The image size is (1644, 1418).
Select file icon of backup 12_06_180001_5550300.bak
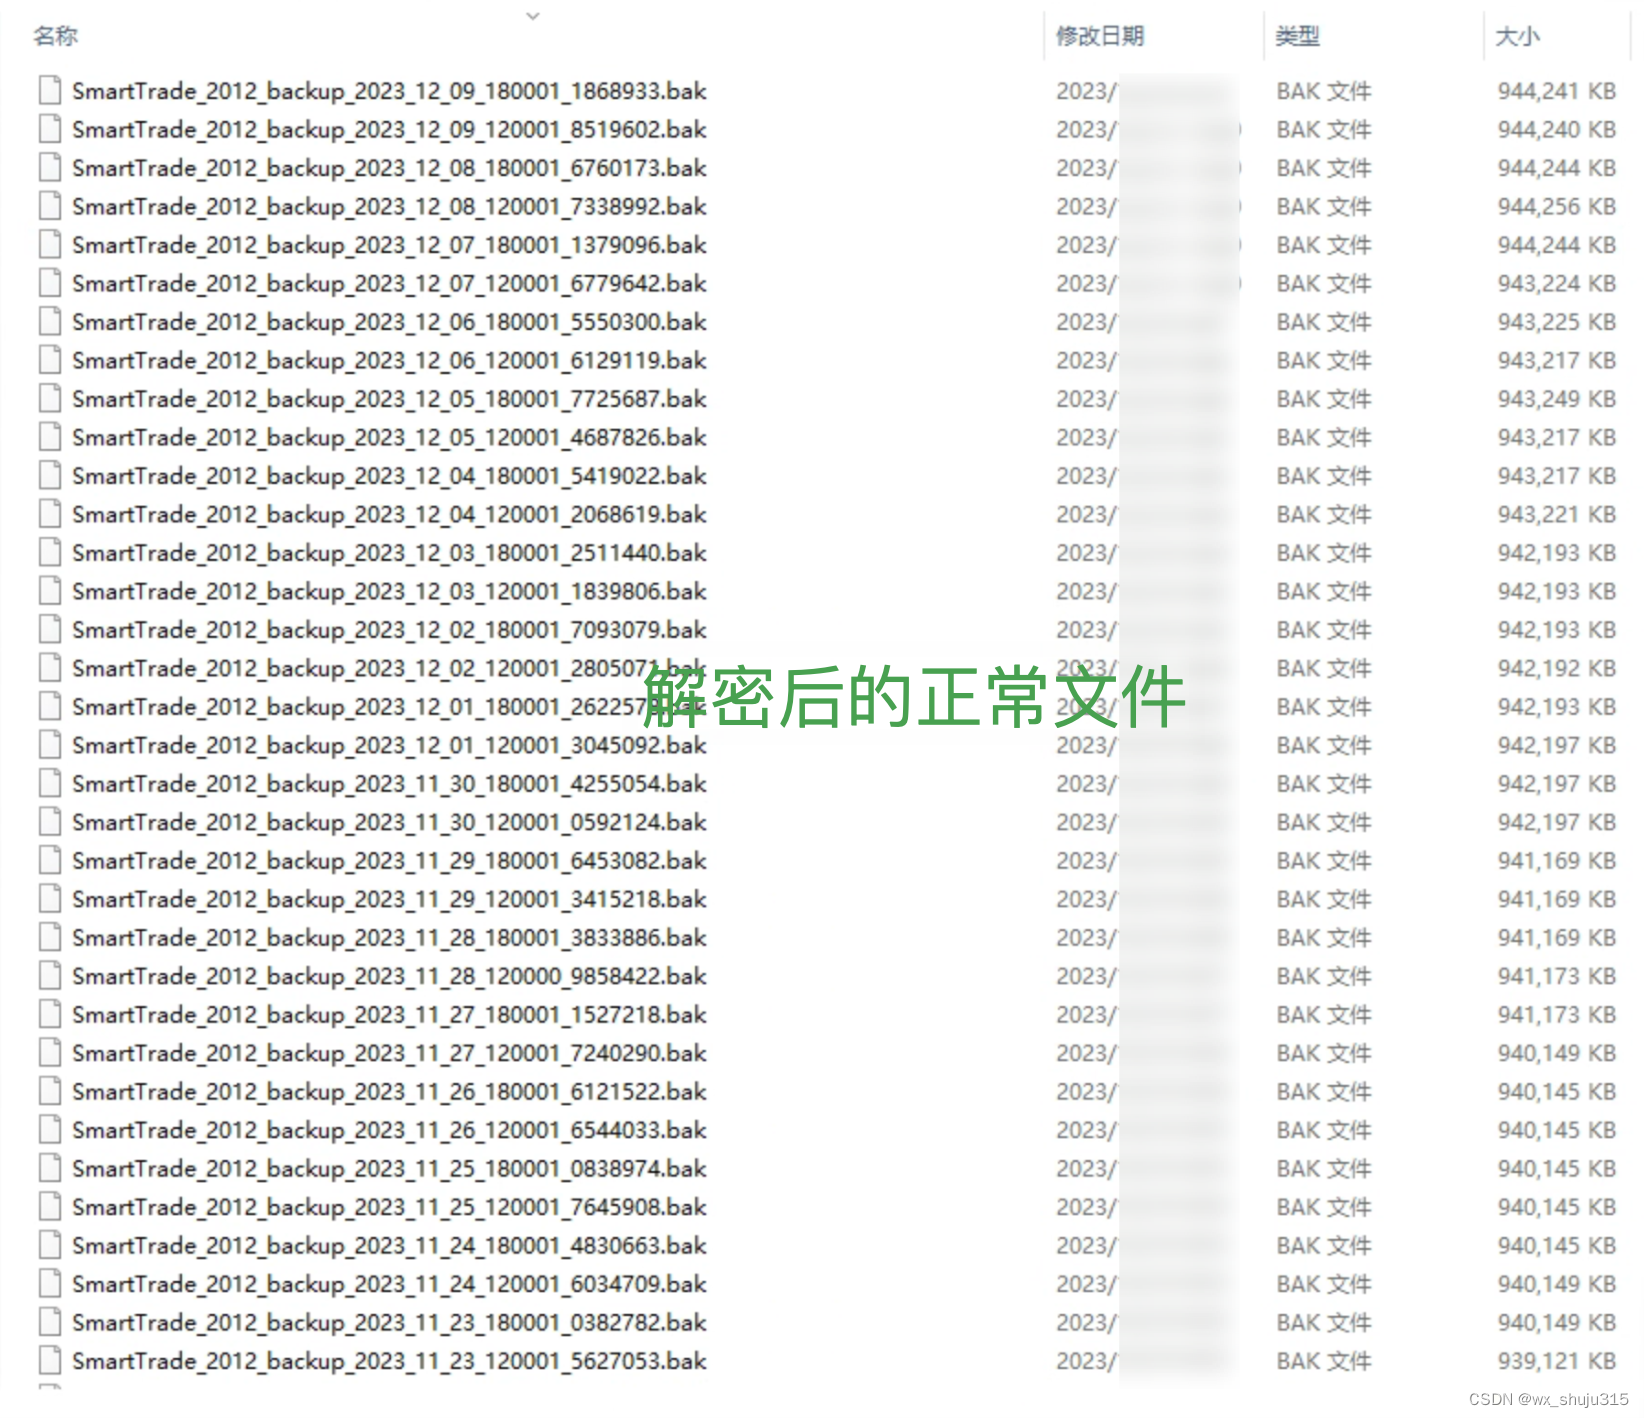tap(50, 322)
